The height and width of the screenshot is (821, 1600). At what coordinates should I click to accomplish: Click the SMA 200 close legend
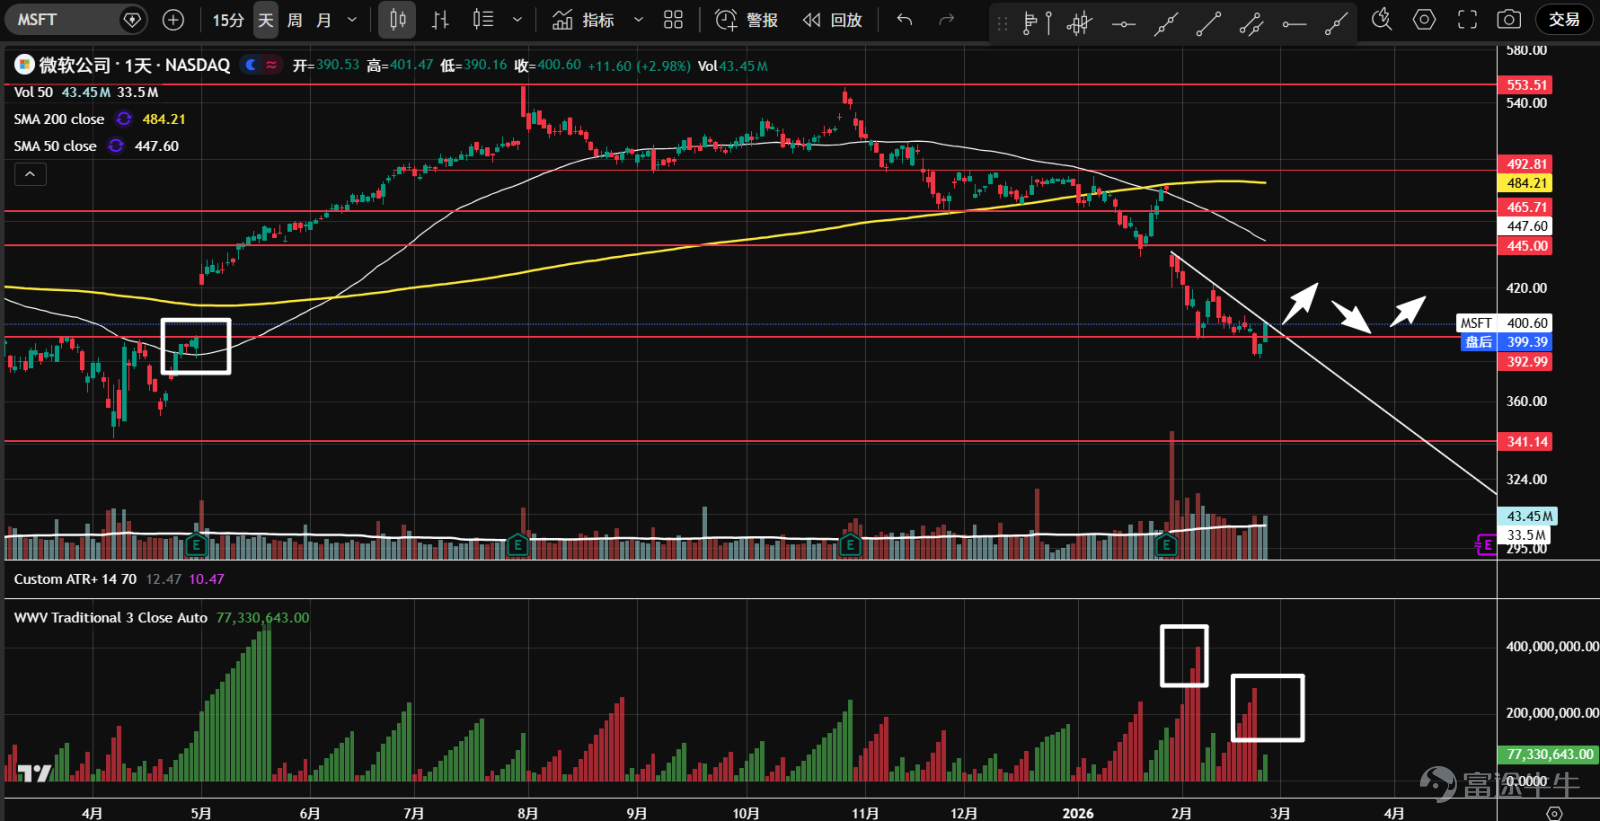[59, 119]
